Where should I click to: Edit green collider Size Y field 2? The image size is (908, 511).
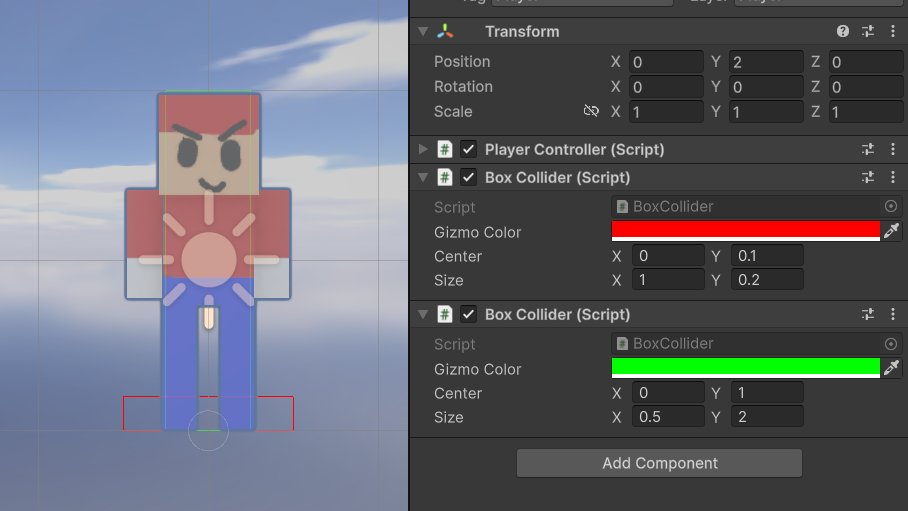coord(767,417)
